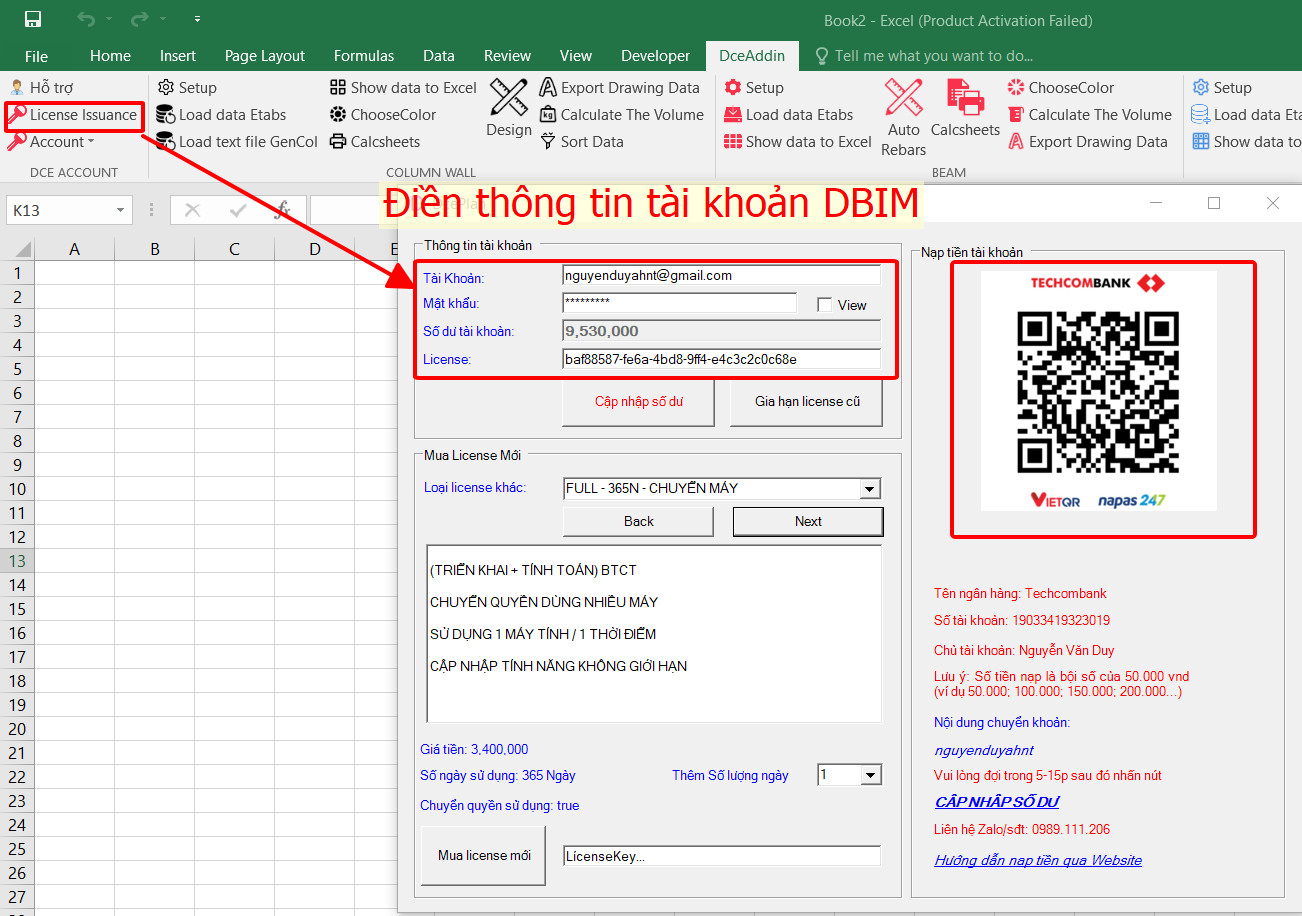Click the Save icon in title bar
1302x916 pixels.
(x=33, y=19)
